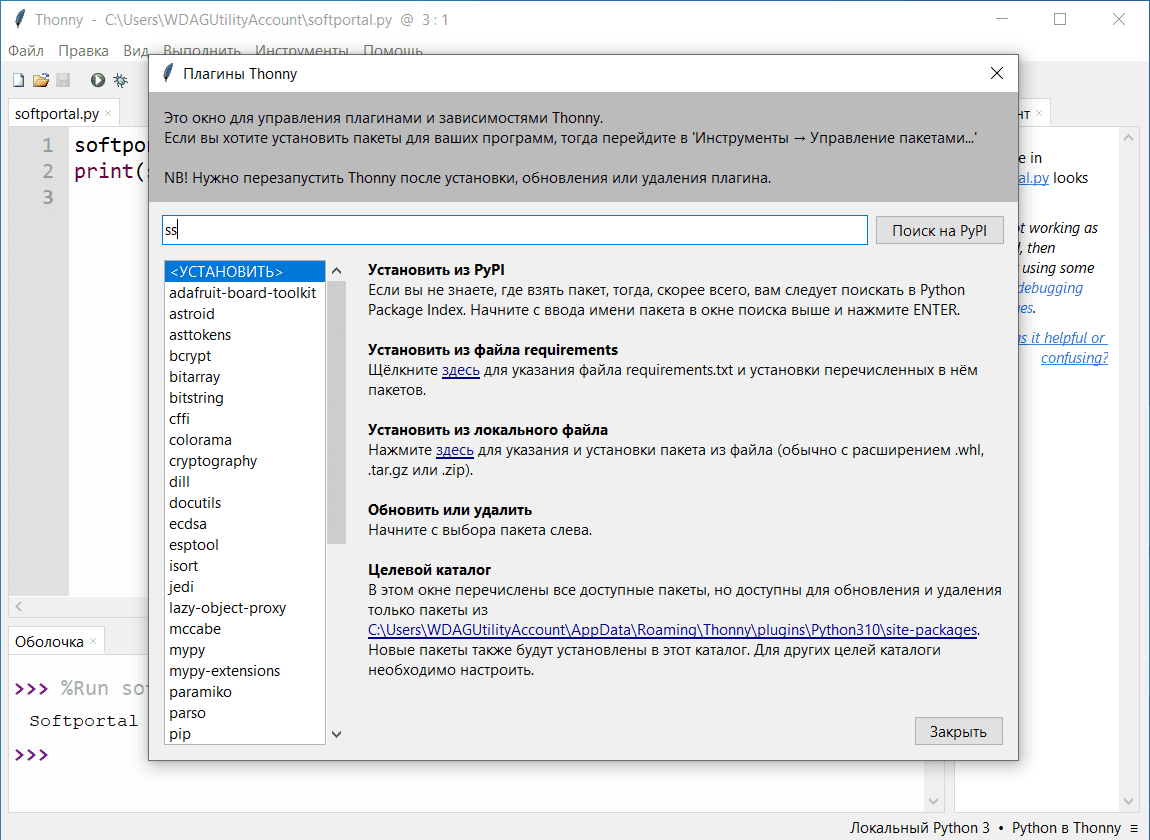The height and width of the screenshot is (840, 1150).
Task: Select esptool package in list
Action: click(245, 545)
